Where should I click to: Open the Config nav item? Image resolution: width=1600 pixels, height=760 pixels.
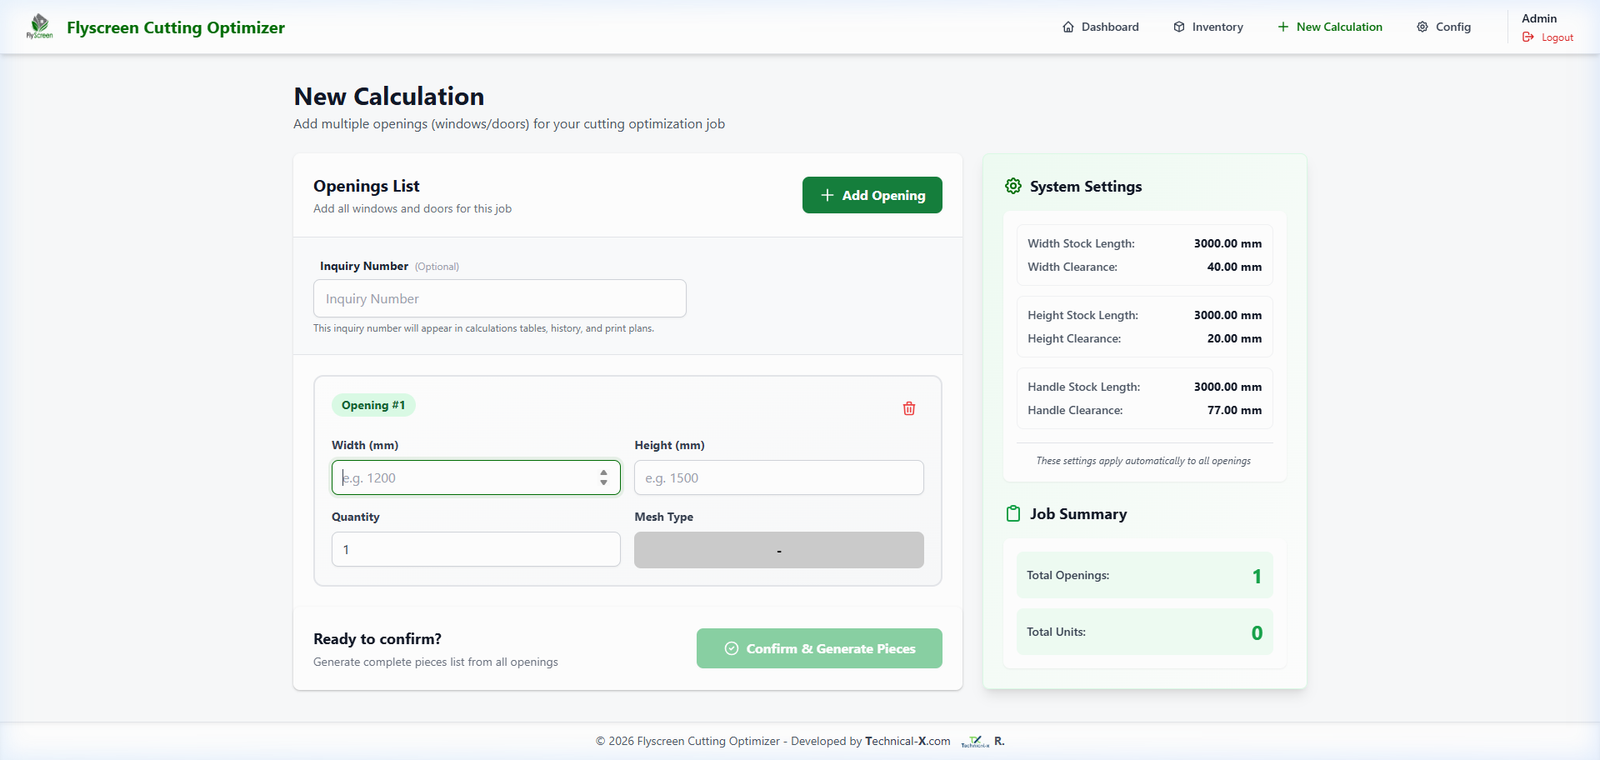coord(1444,27)
